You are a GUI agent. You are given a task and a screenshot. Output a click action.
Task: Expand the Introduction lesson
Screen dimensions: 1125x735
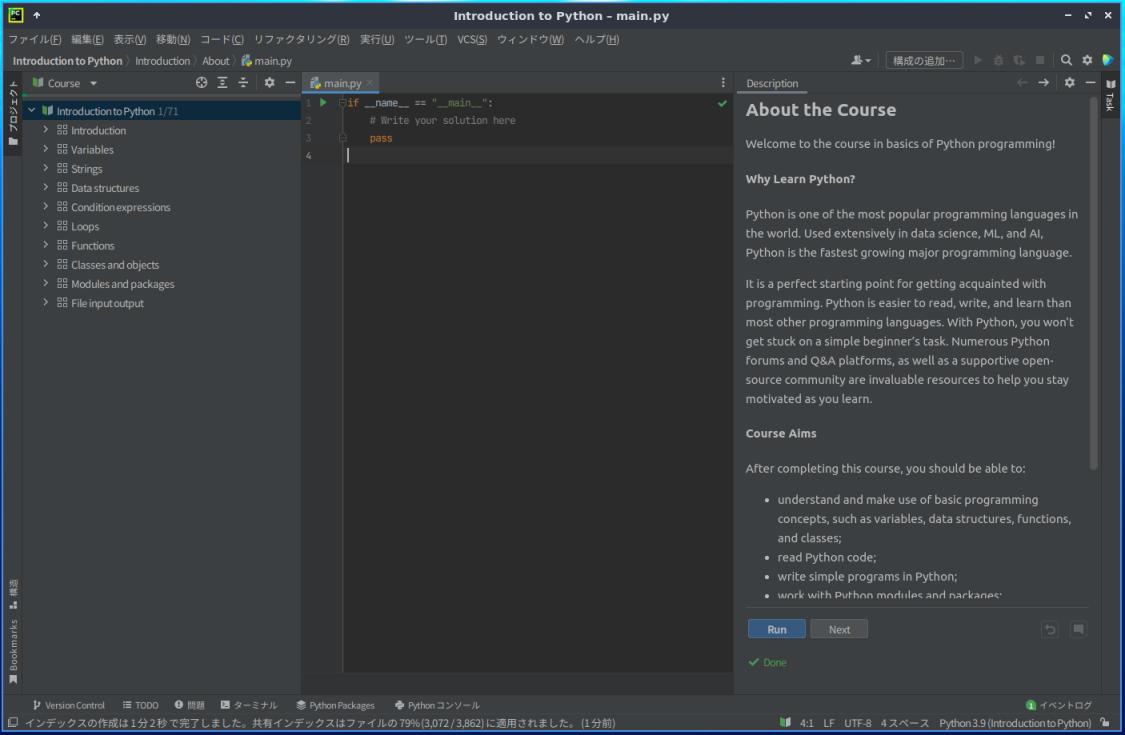46,130
